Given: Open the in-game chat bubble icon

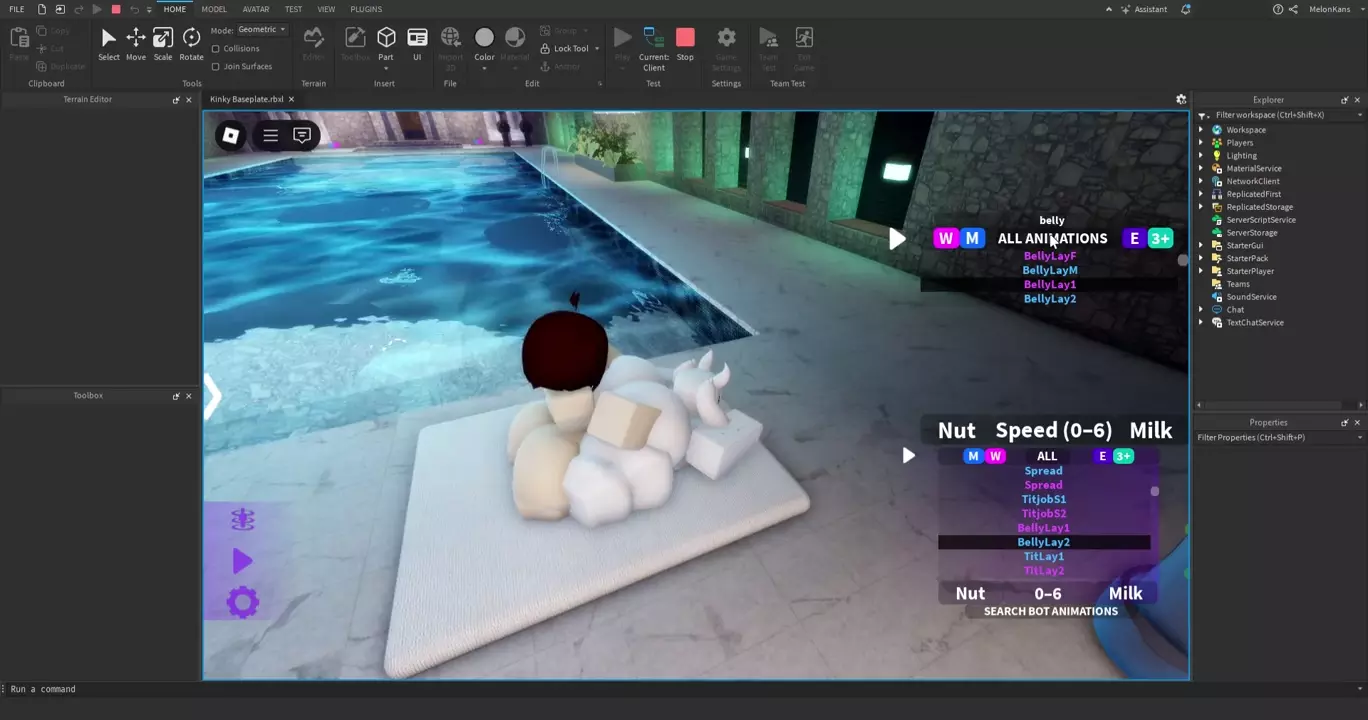Looking at the screenshot, I should click(x=302, y=136).
